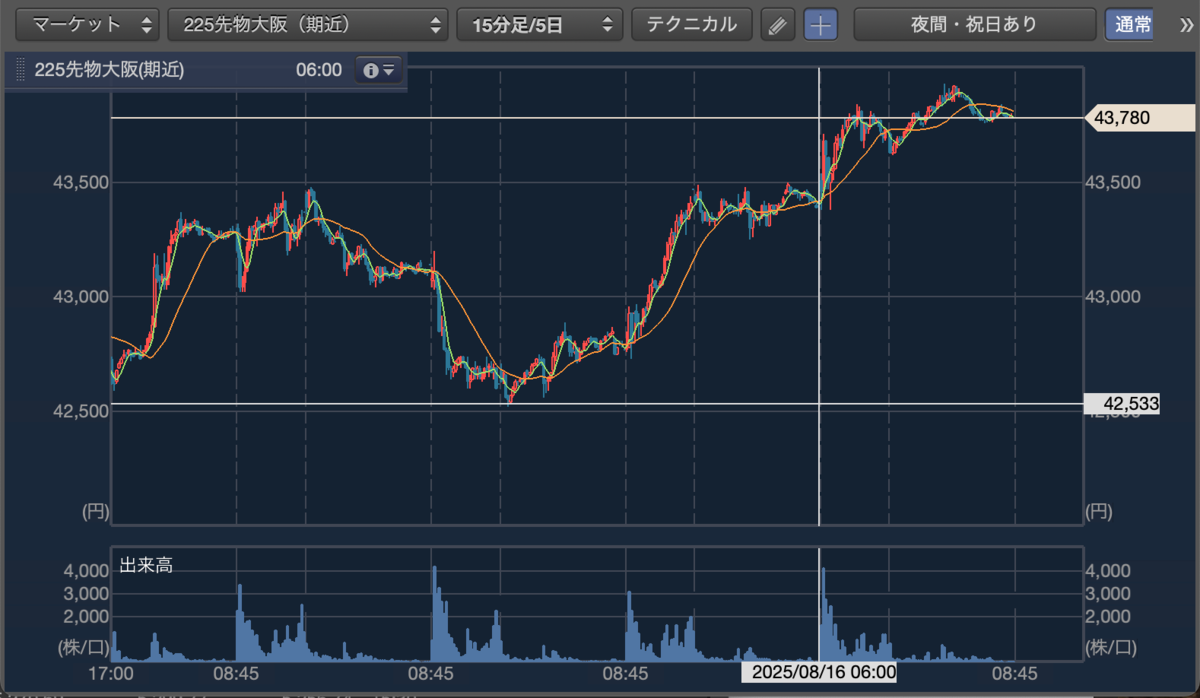Screen dimensions: 1200x698
Task: Click the 2025/08/16 06:00 date label
Action: 818,671
